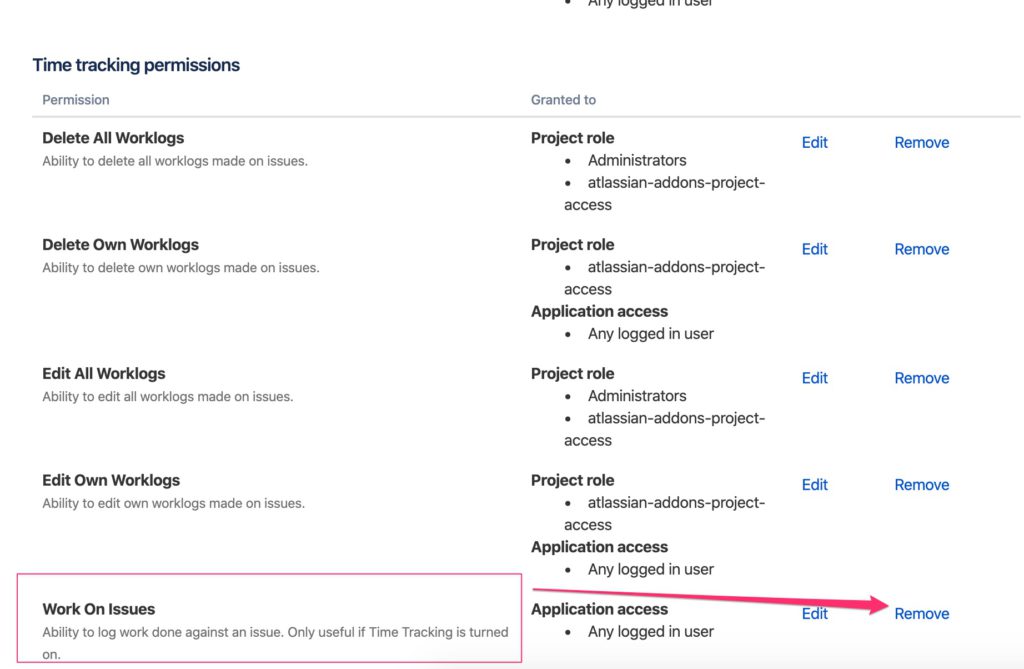Edit the Edit All Worklogs permission
Viewport: 1024px width, 669px height.
click(x=814, y=378)
